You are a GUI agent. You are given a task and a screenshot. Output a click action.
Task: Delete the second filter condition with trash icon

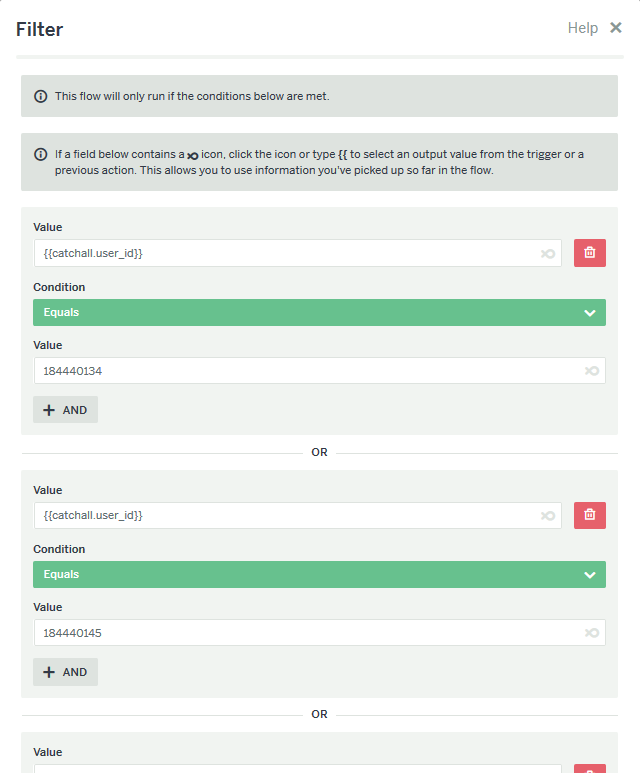coord(589,515)
